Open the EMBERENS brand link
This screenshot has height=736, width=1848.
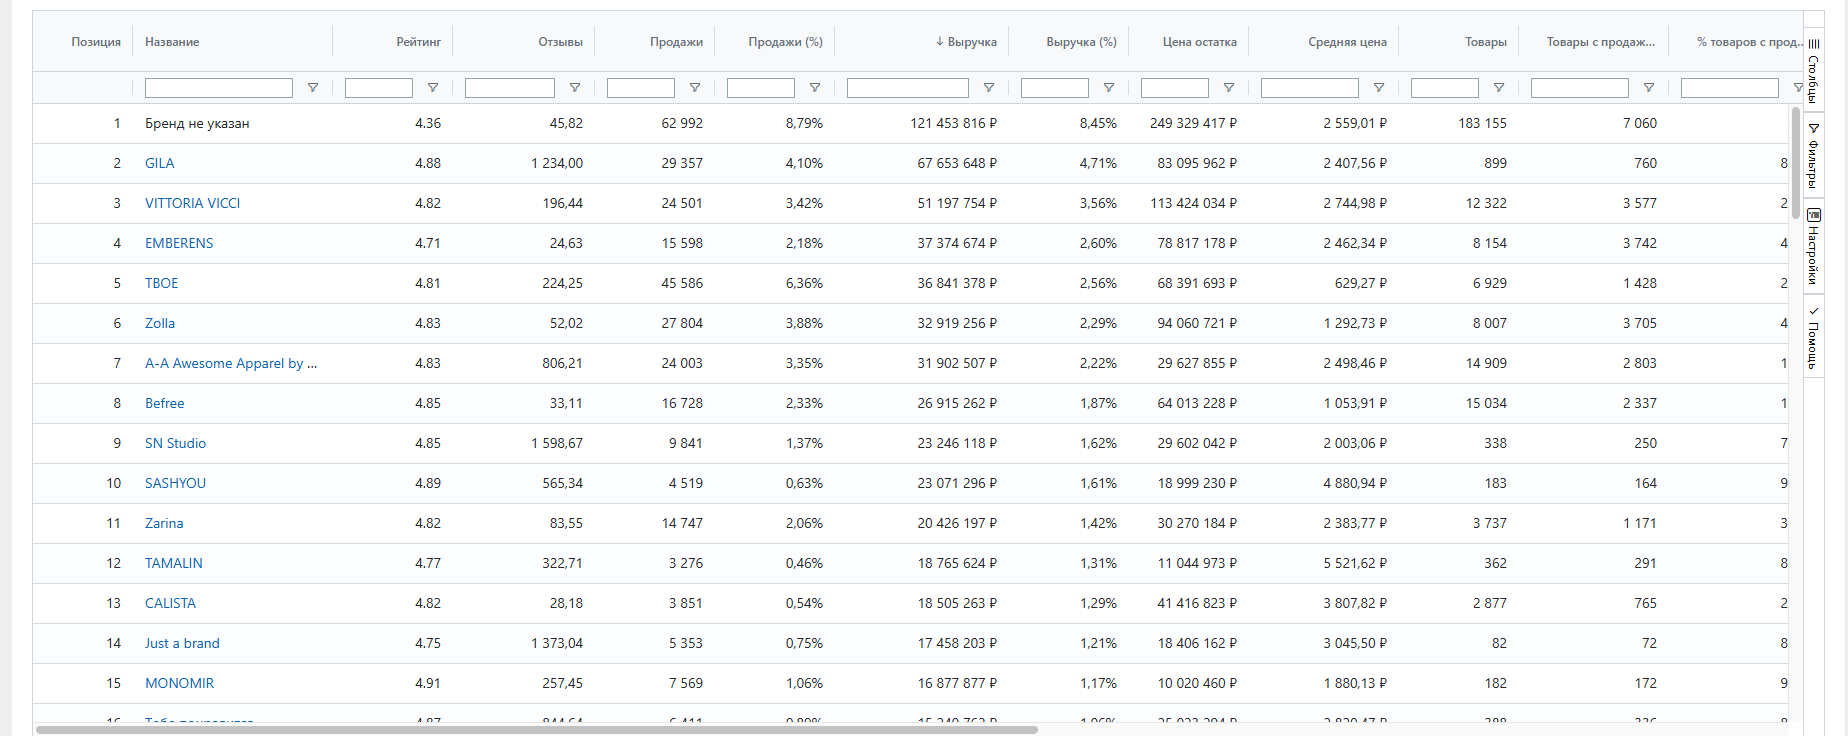coord(179,243)
